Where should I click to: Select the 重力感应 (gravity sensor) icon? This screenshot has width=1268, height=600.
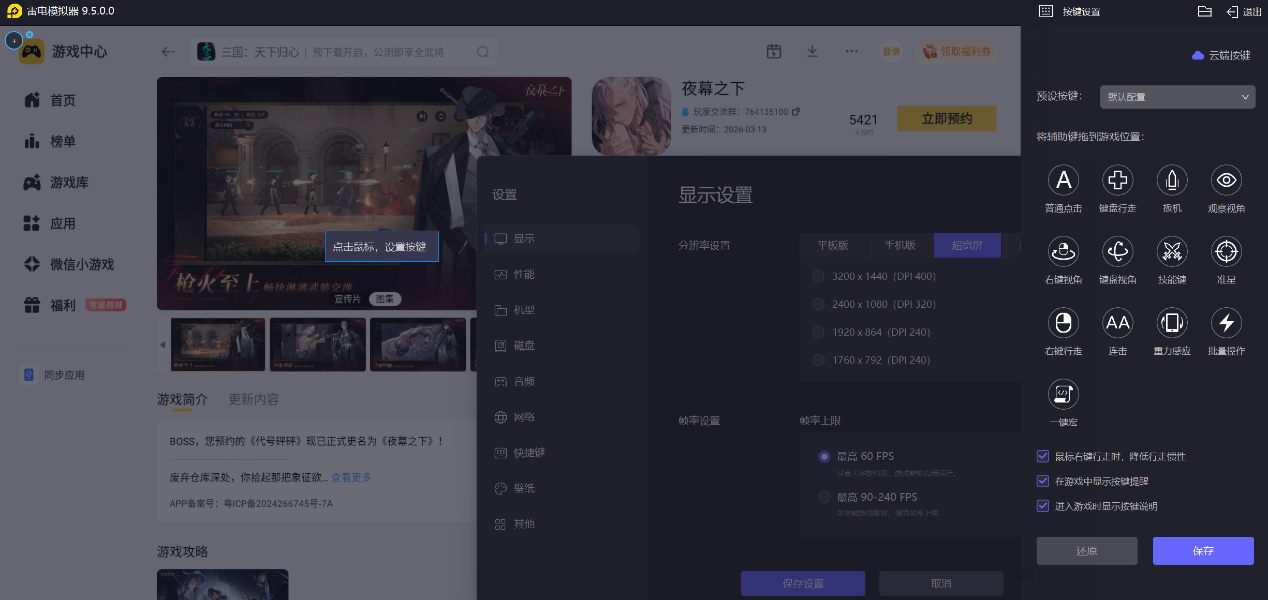click(1171, 322)
